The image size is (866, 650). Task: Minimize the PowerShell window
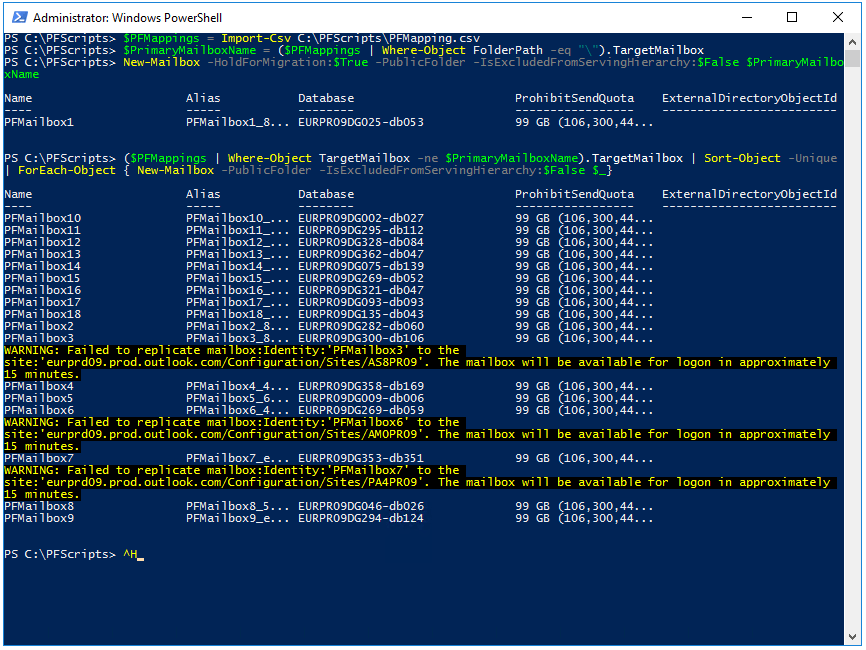(x=747, y=17)
